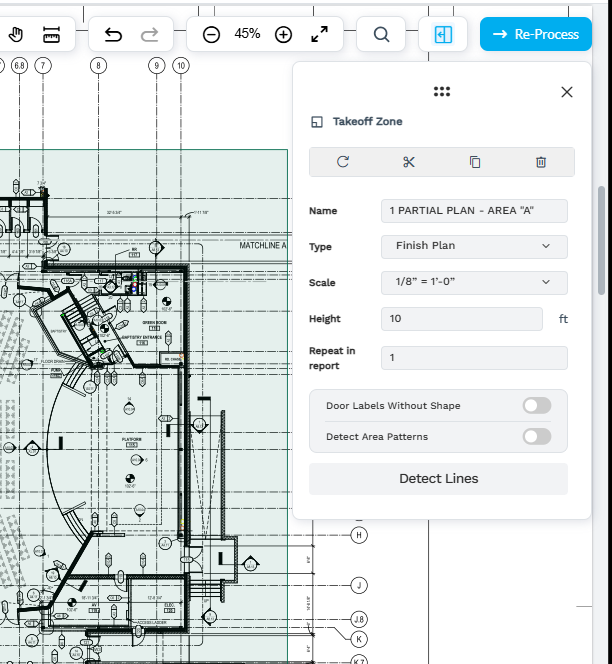Viewport: 612px width, 664px height.
Task: Open the Type Finish Plan dropdown
Action: pyautogui.click(x=474, y=246)
